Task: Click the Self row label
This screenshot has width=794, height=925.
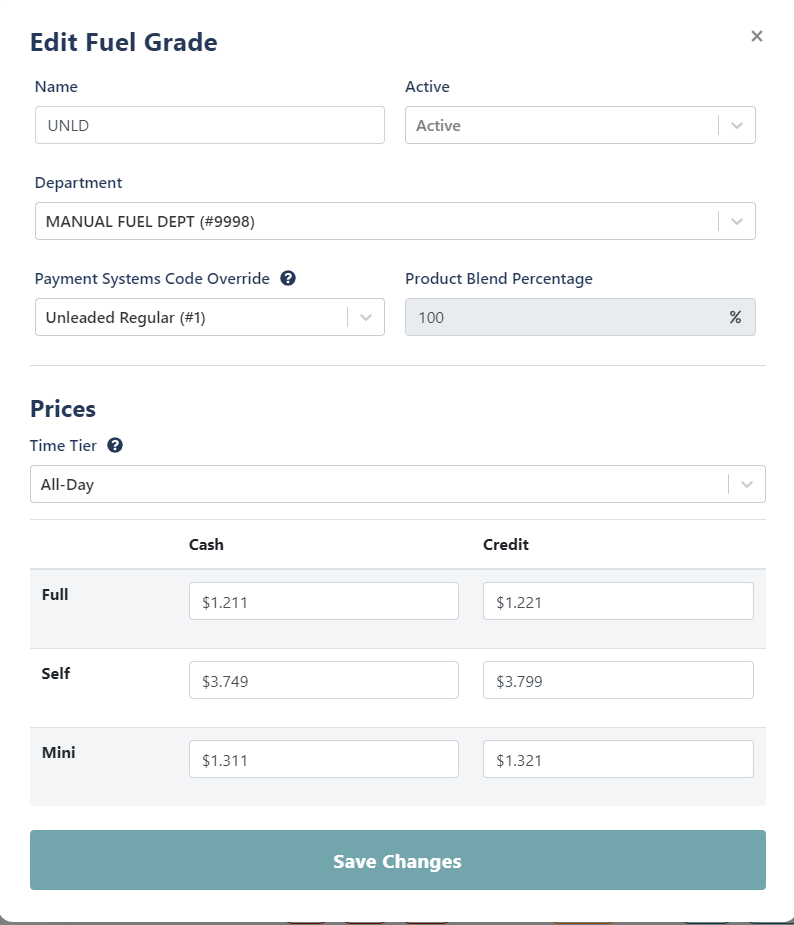Action: click(x=55, y=673)
